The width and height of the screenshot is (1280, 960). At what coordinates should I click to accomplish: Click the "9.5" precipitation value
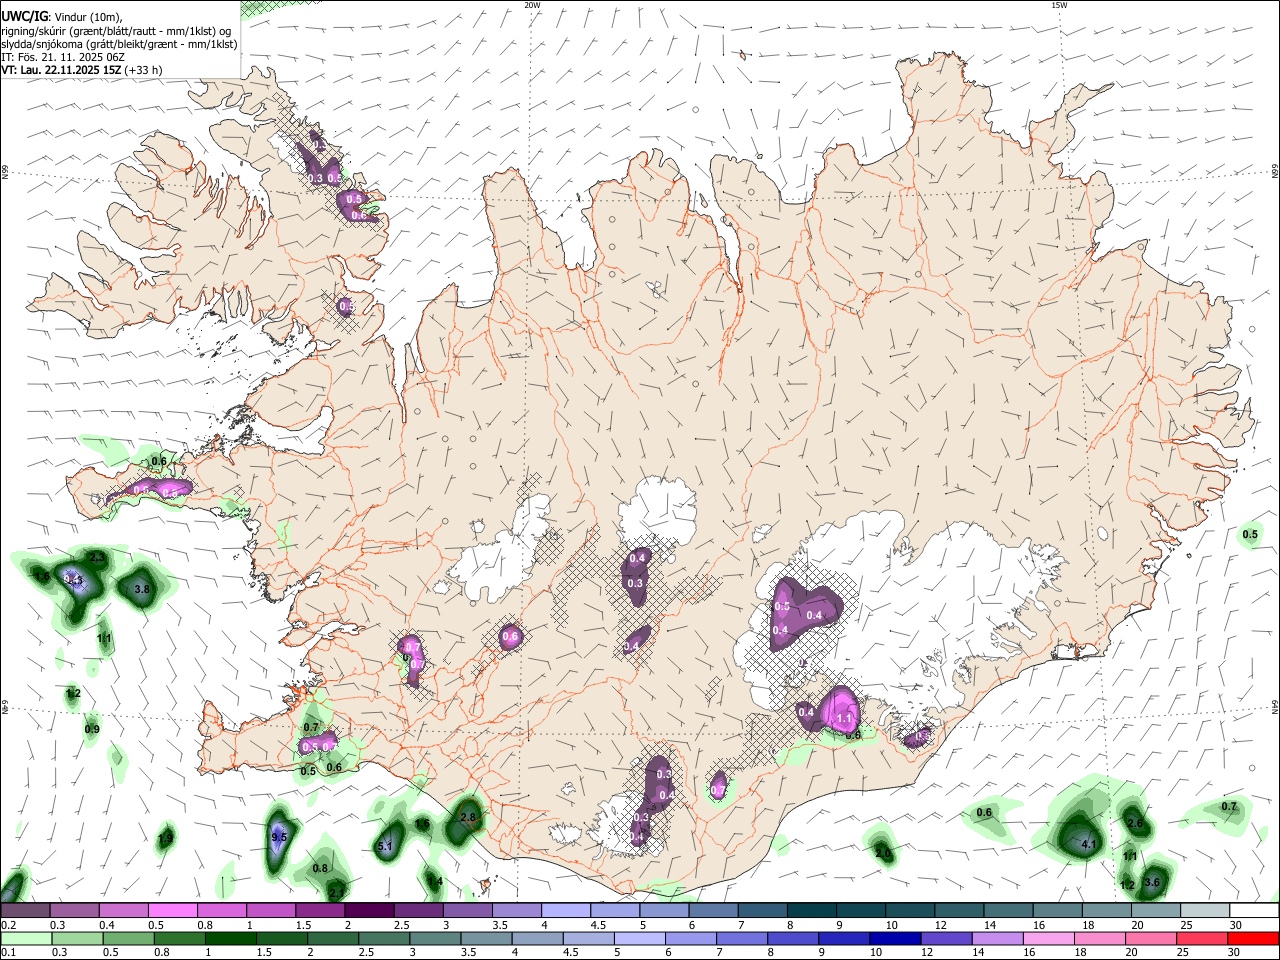pyautogui.click(x=279, y=837)
